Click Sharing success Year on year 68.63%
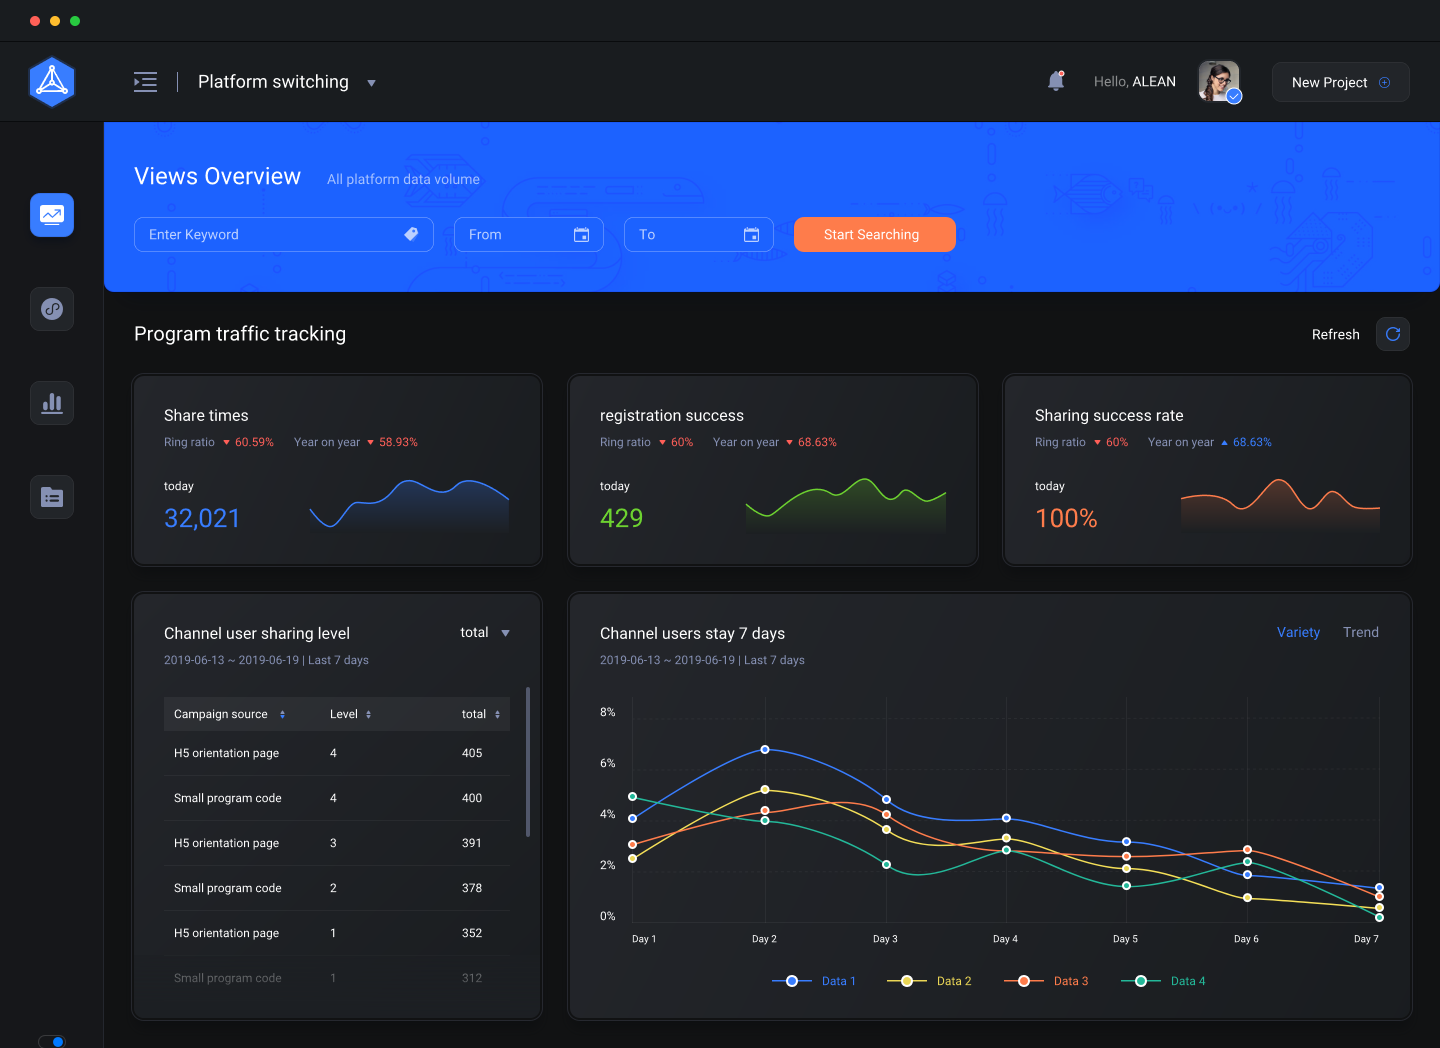 [1210, 442]
